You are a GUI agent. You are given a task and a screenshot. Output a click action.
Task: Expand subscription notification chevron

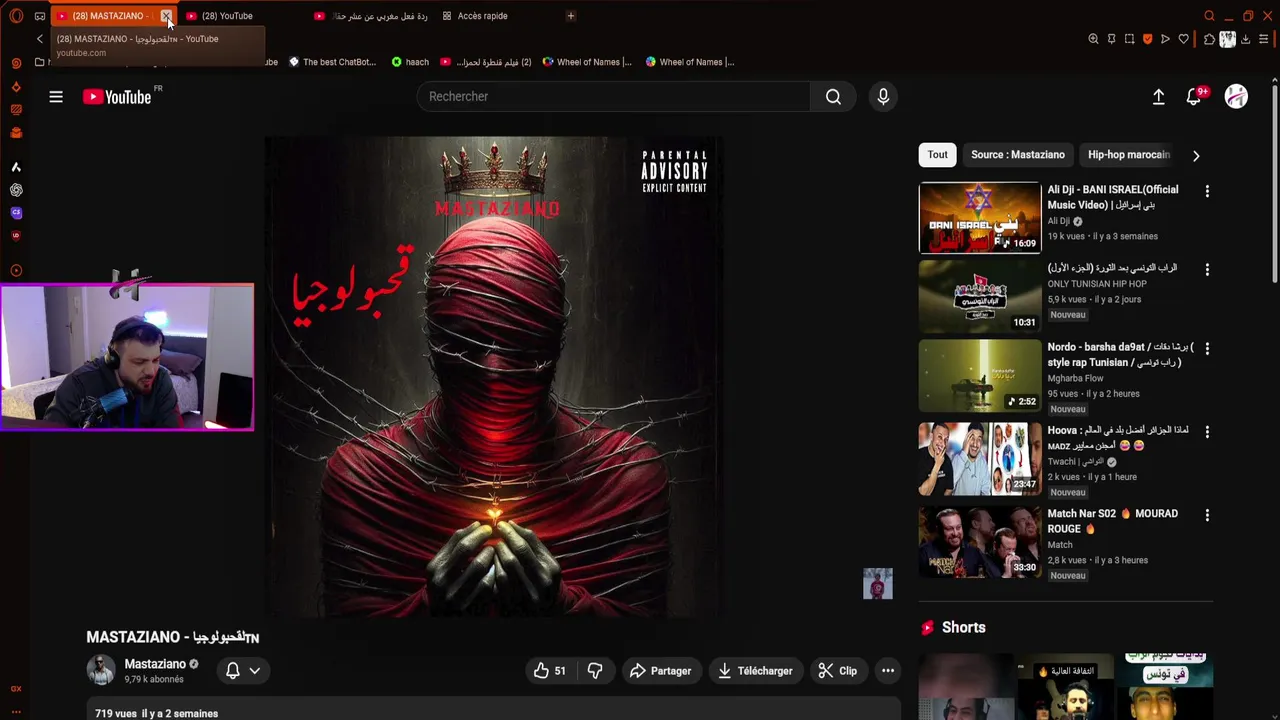point(255,671)
